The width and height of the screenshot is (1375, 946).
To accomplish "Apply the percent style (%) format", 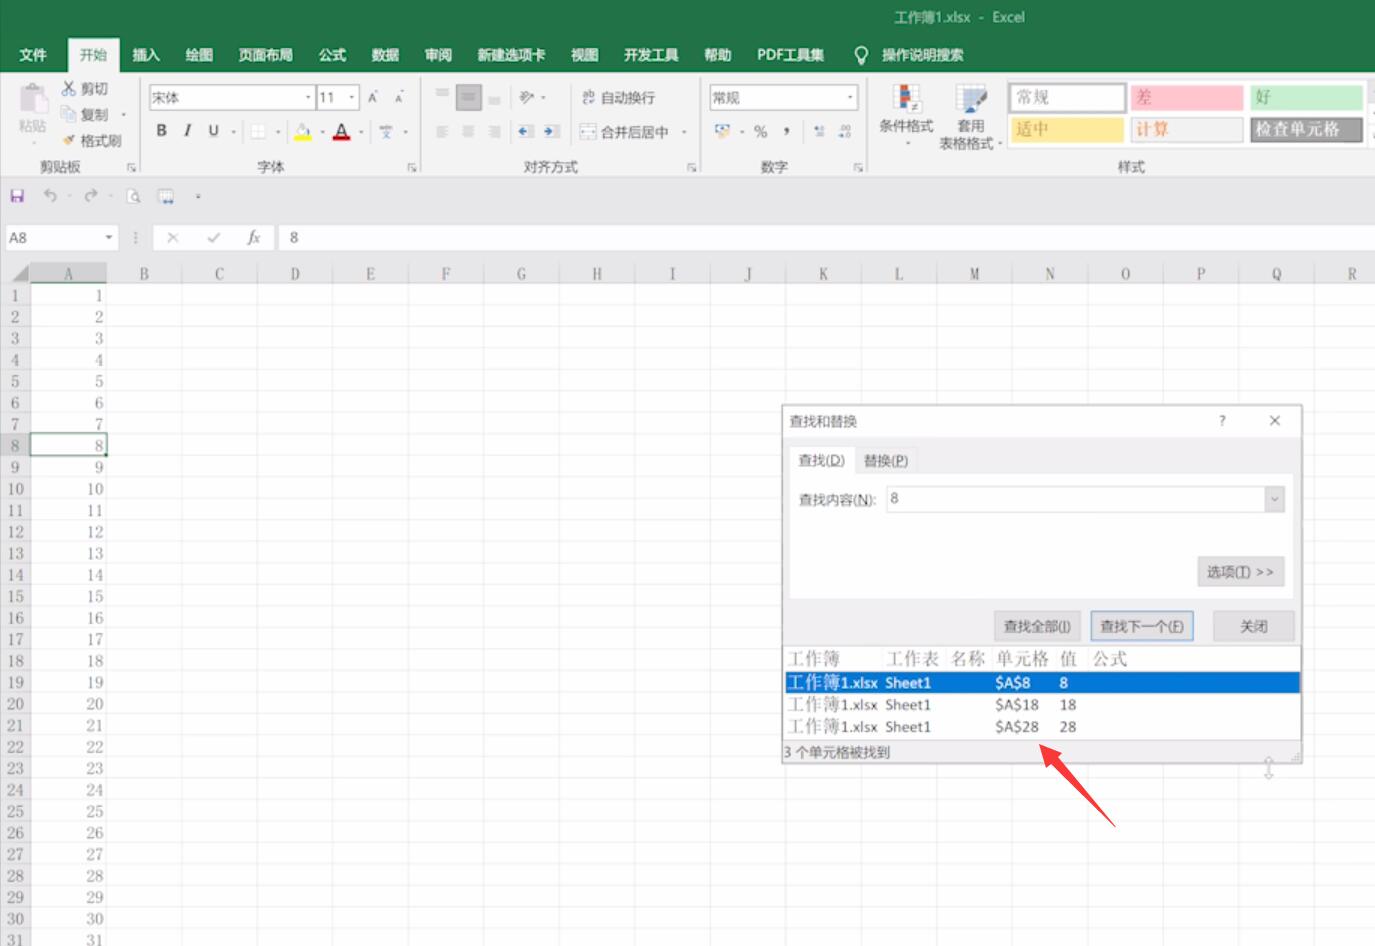I will coord(761,131).
